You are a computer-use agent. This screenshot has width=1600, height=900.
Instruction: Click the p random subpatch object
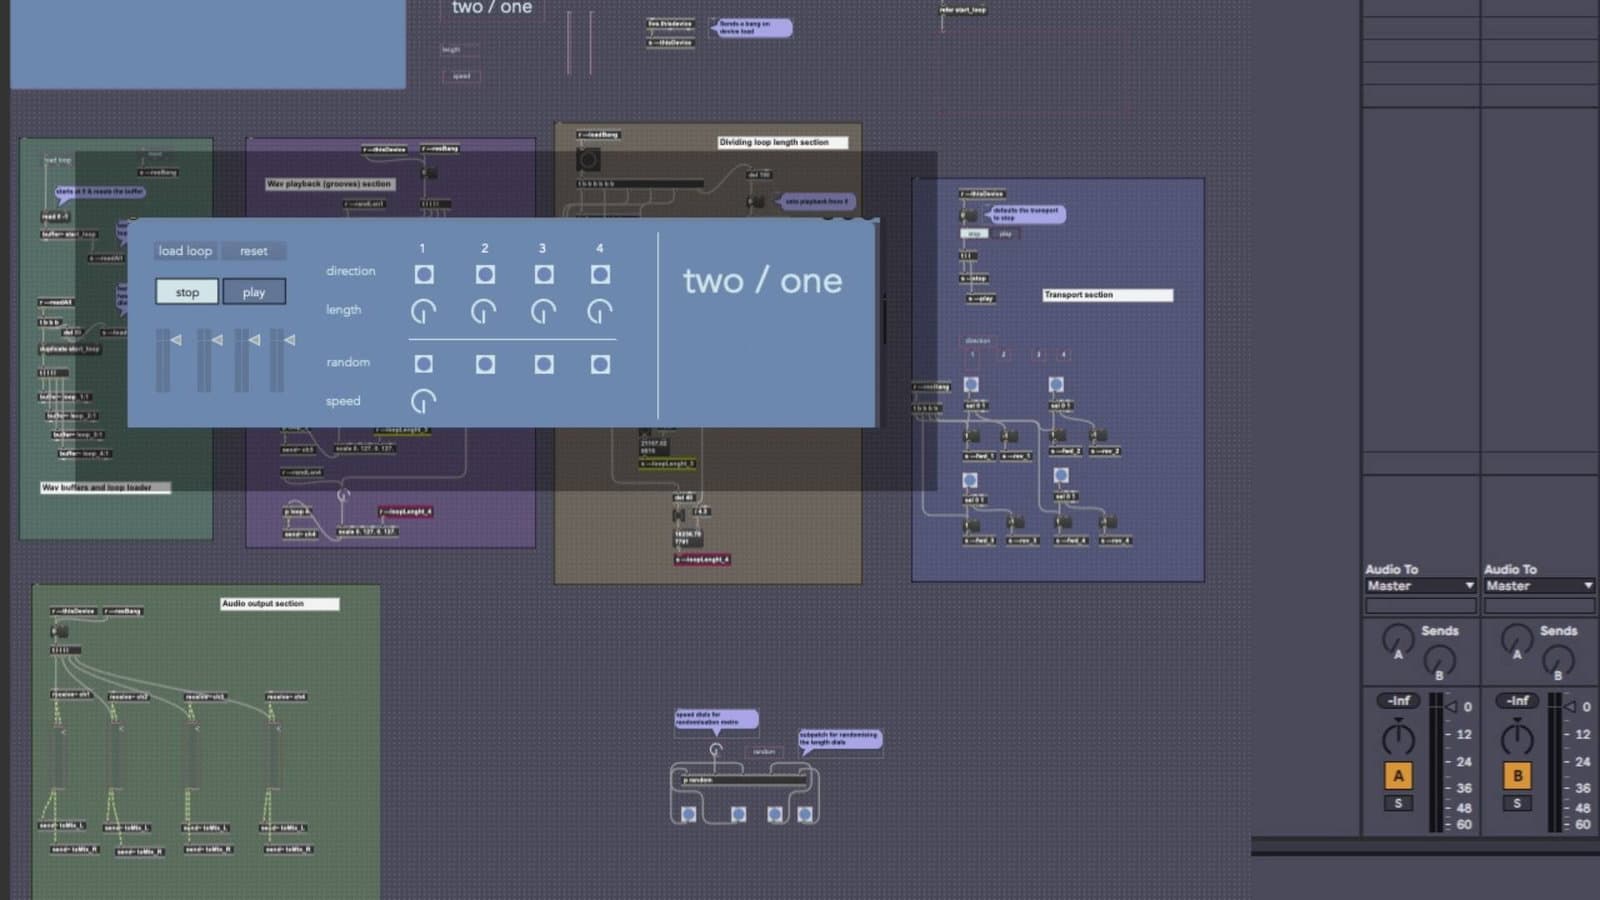[743, 779]
